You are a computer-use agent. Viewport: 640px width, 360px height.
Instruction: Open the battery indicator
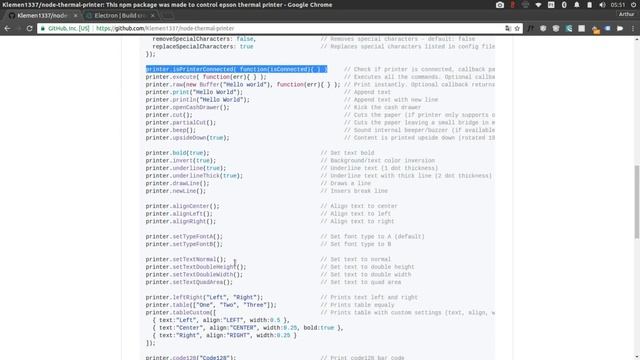(589, 5)
